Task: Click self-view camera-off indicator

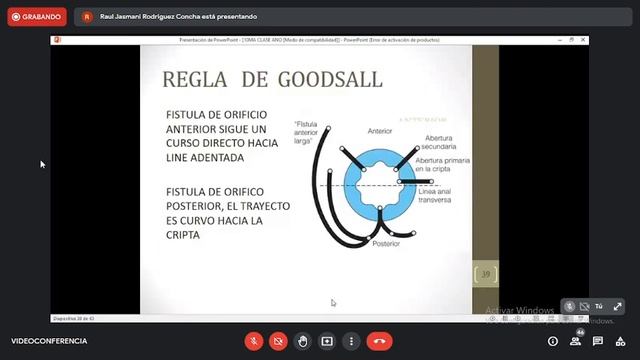Action: click(584, 307)
